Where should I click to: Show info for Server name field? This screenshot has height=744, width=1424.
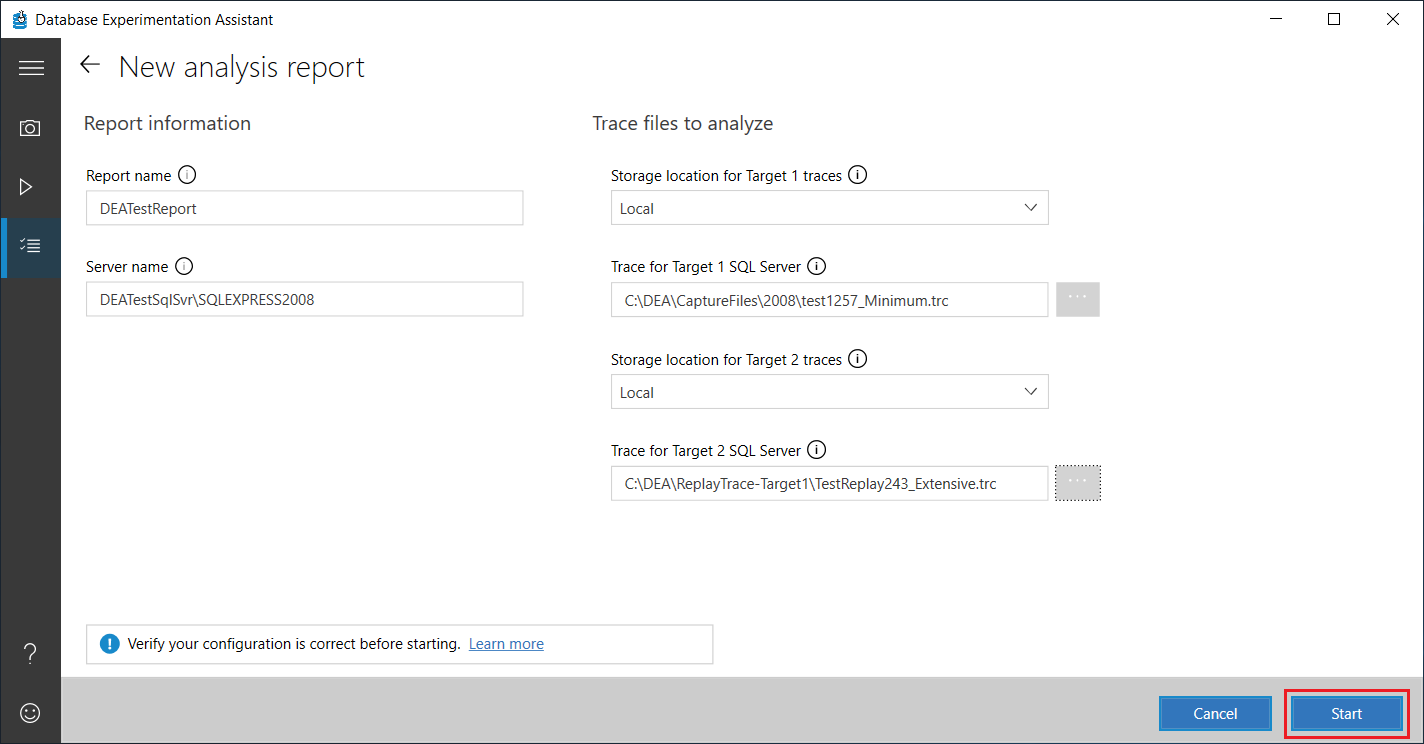184,267
